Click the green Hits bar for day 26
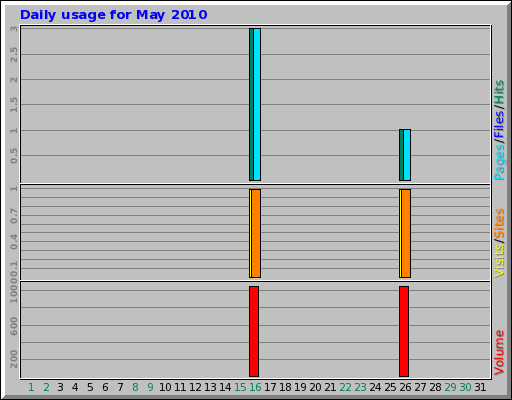 coord(401,155)
